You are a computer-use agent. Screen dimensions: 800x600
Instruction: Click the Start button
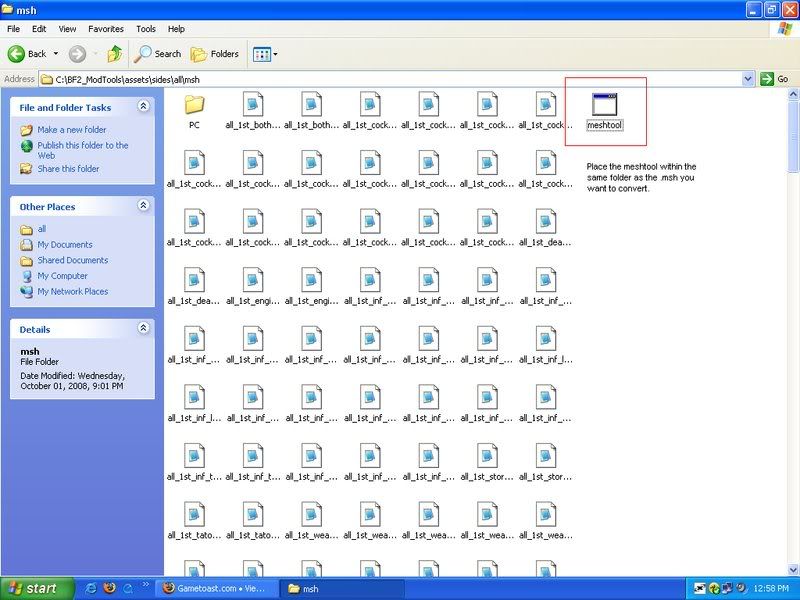(x=37, y=588)
